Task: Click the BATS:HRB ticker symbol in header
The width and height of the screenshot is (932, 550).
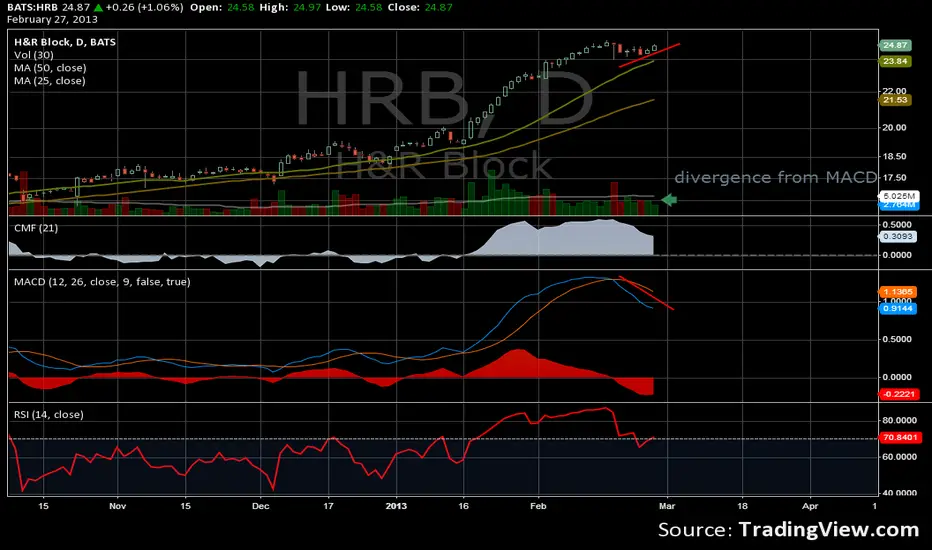Action: point(32,8)
